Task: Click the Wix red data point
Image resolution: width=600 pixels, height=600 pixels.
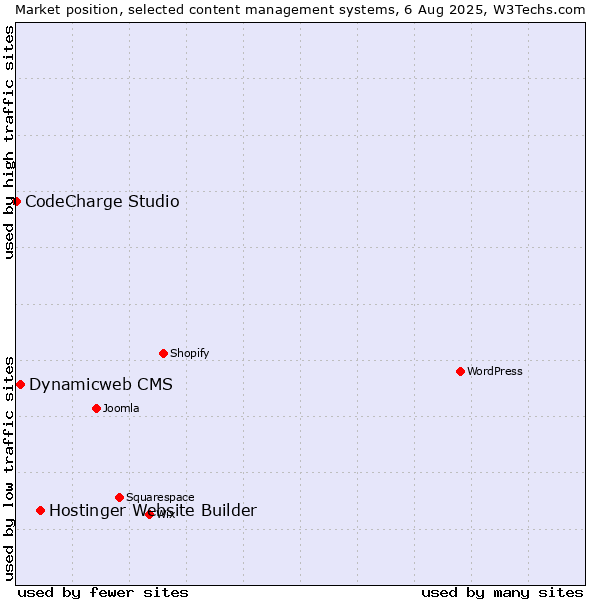Action: point(149,515)
